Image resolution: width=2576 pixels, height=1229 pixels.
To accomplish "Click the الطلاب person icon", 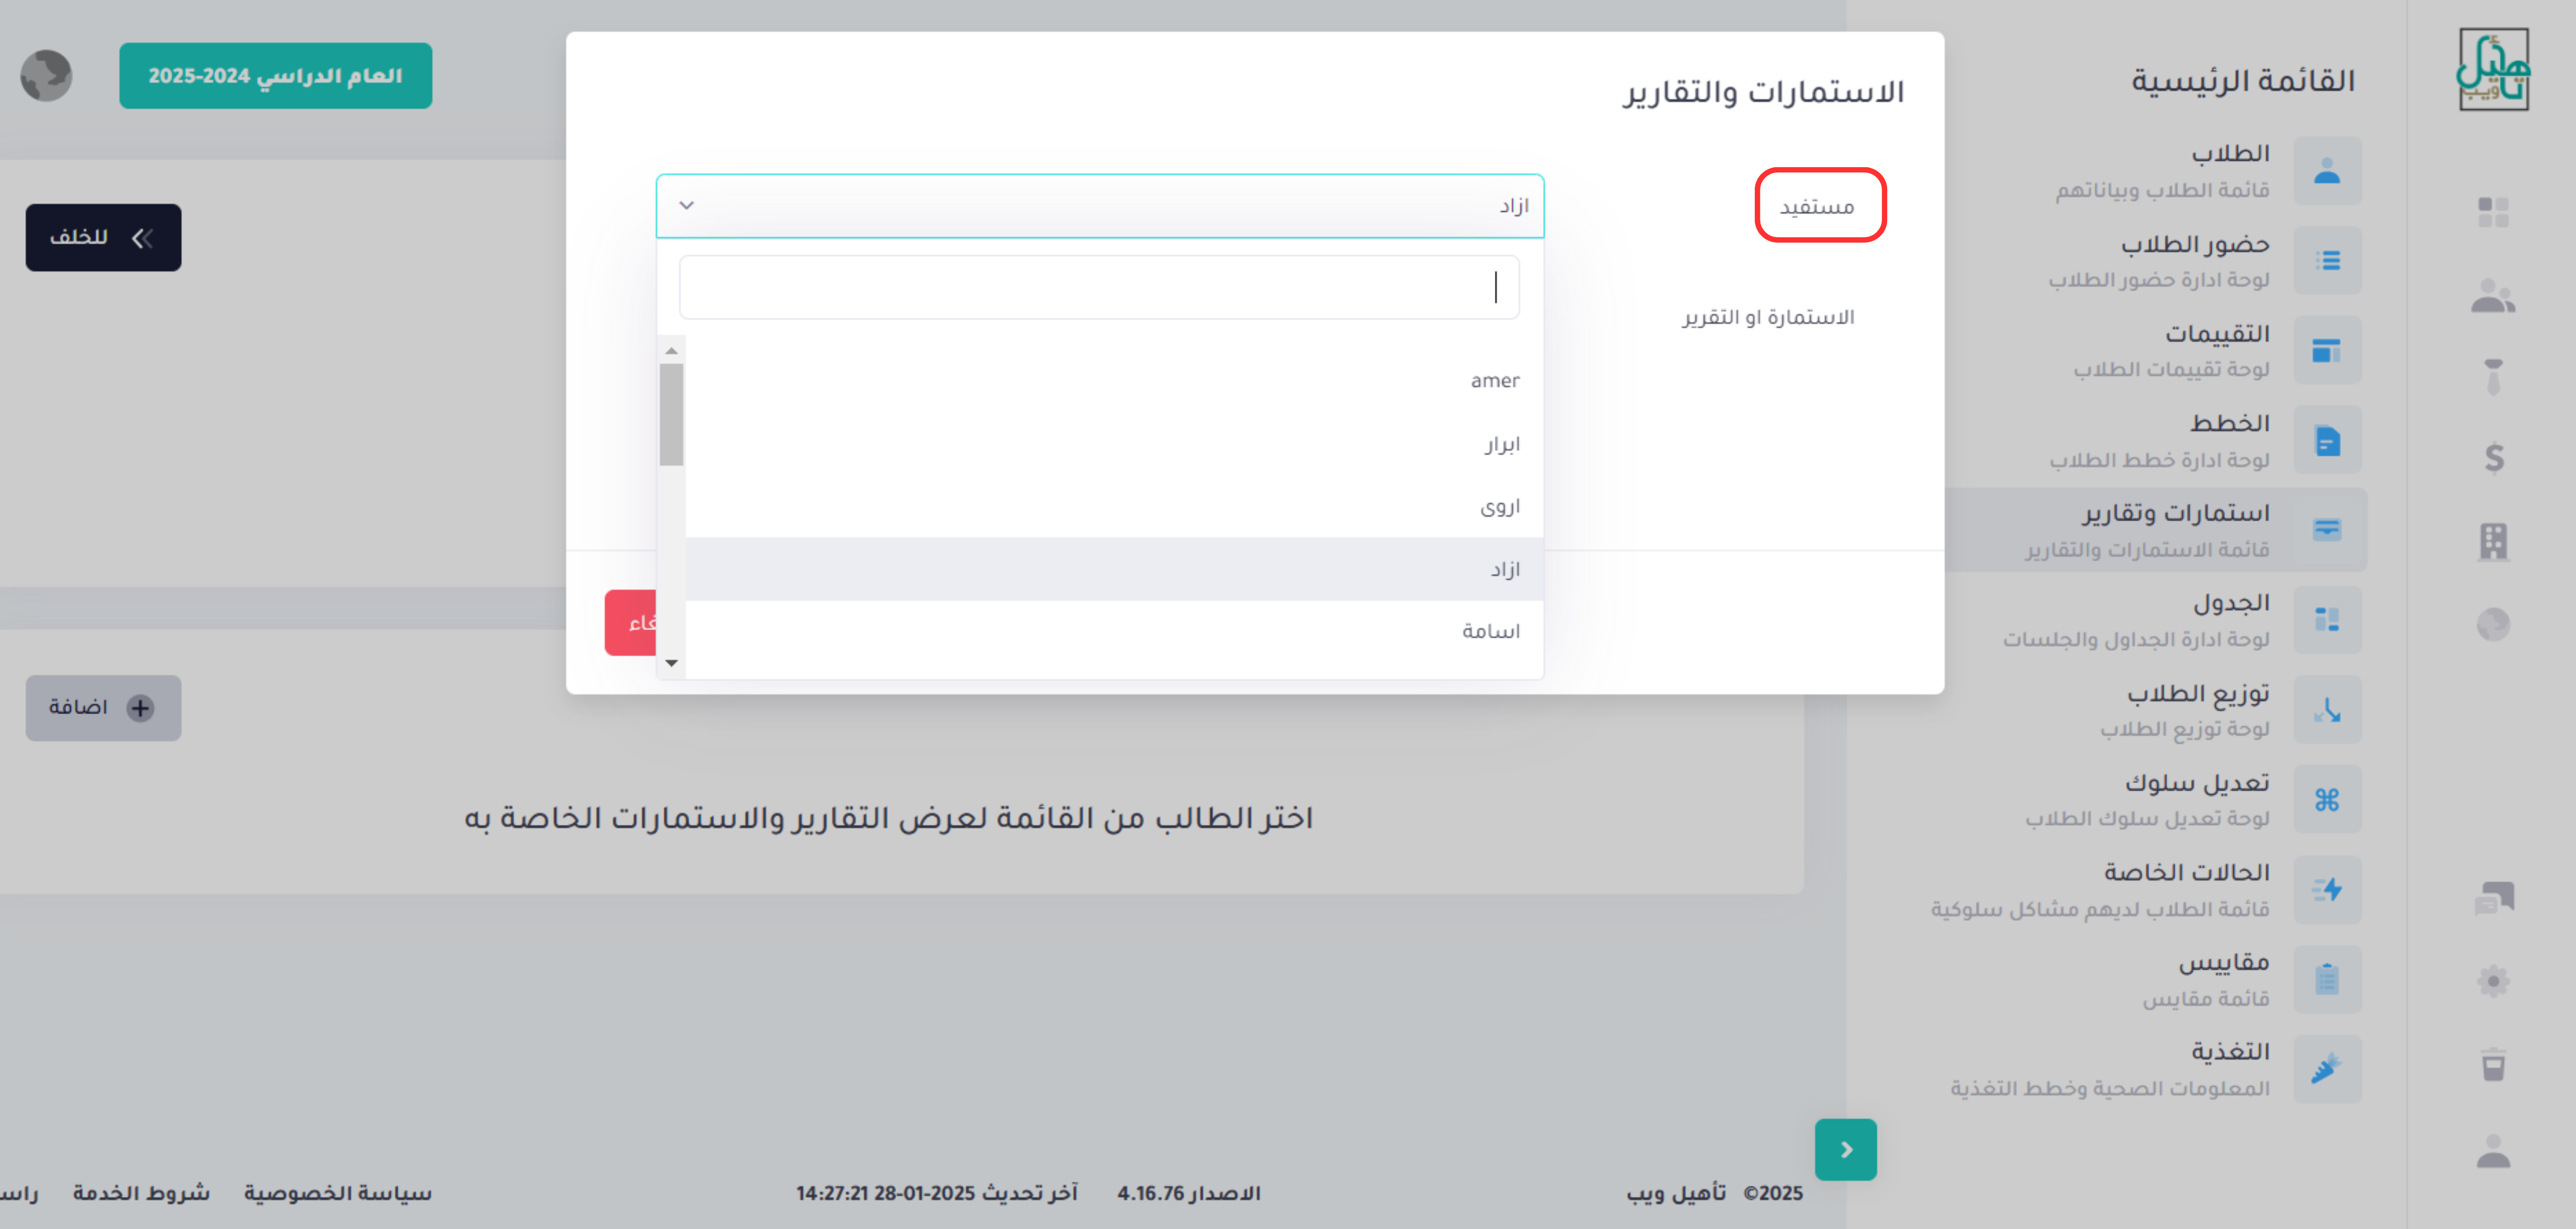I will (2327, 171).
